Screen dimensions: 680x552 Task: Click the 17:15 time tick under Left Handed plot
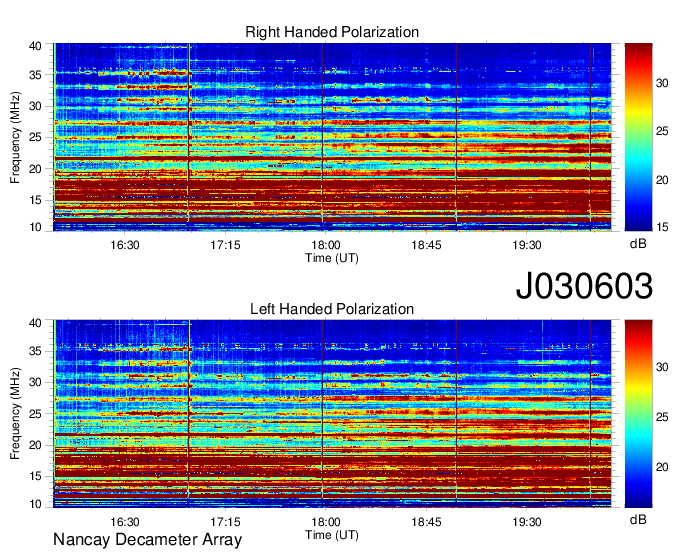coord(226,522)
